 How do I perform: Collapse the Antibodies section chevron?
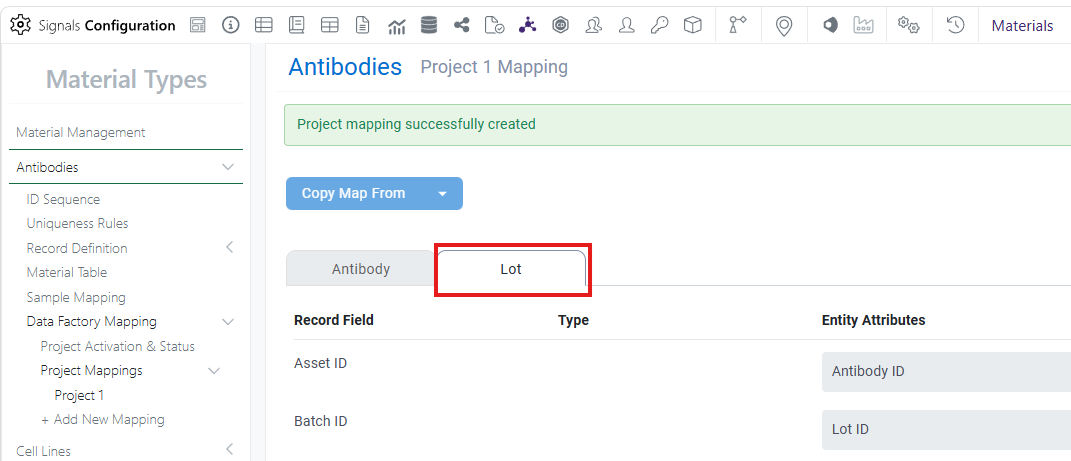[228, 167]
